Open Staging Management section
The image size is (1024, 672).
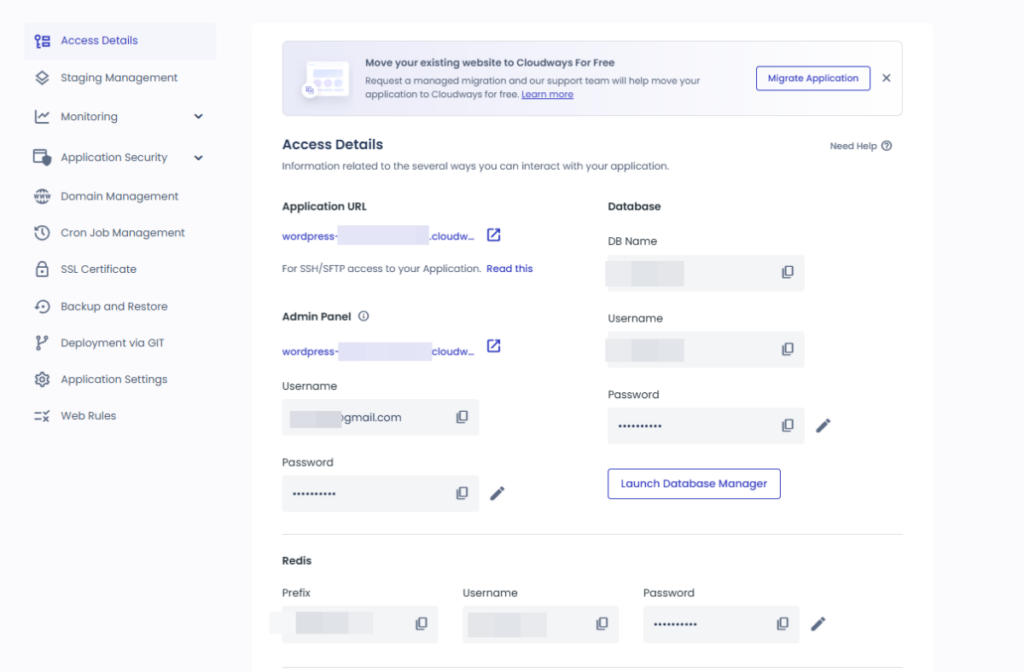pos(120,78)
